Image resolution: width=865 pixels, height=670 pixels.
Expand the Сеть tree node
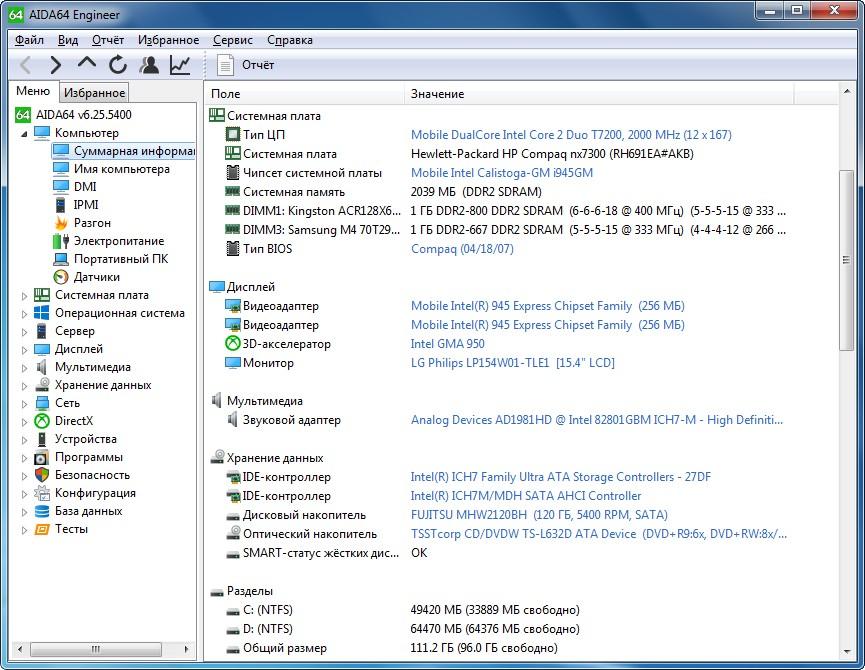click(24, 404)
